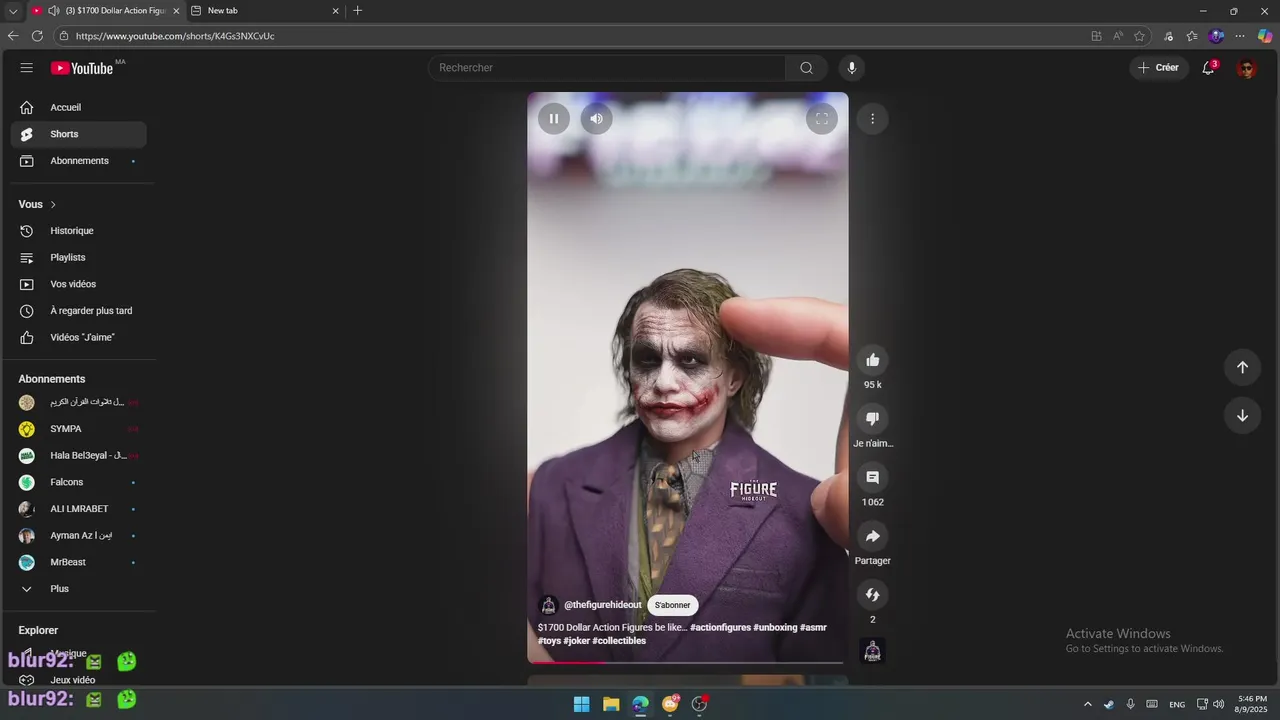Click the Short's red progress bar
Viewport: 1280px width, 720px height.
tap(688, 662)
